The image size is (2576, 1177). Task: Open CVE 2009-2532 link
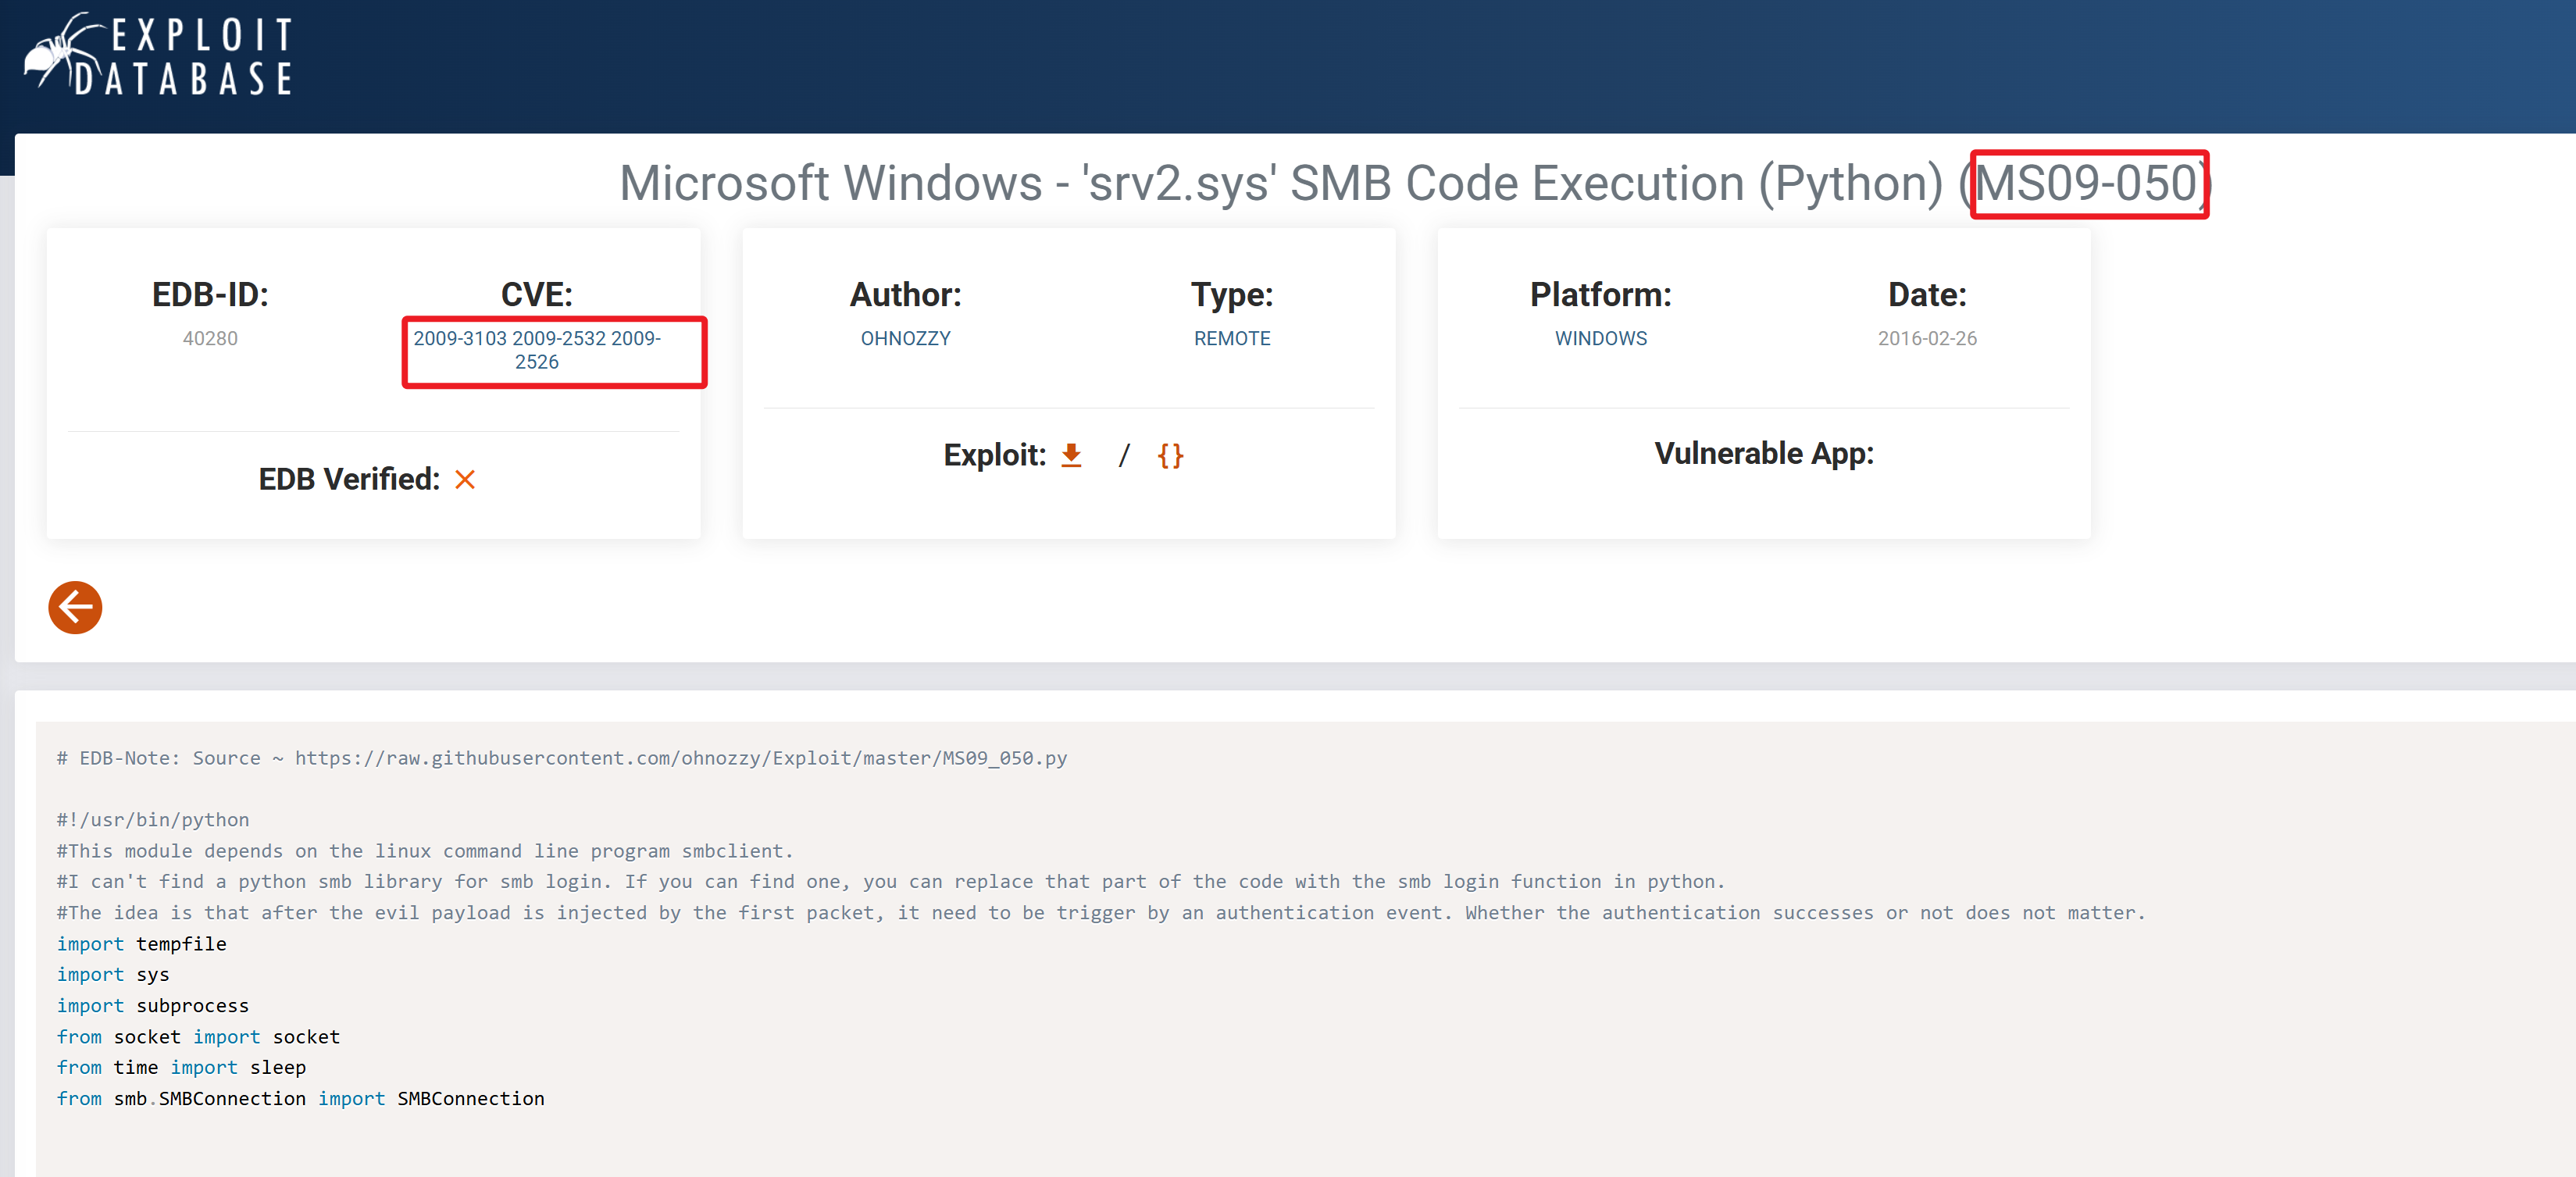coord(558,338)
